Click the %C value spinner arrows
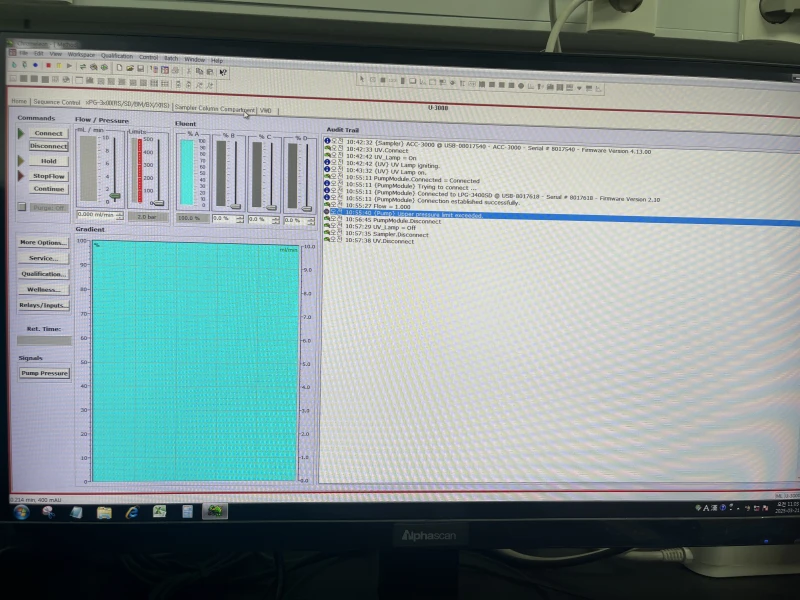The image size is (800, 600). point(276,220)
